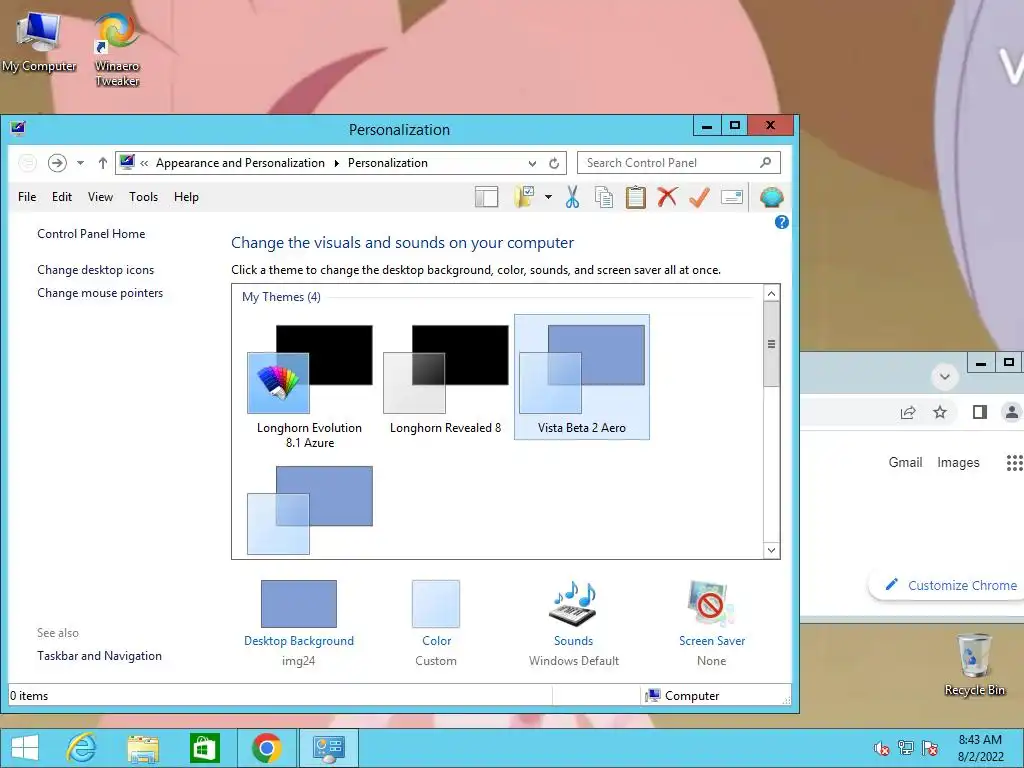The height and width of the screenshot is (768, 1024).
Task: Open the Windows Start button
Action: [25, 748]
